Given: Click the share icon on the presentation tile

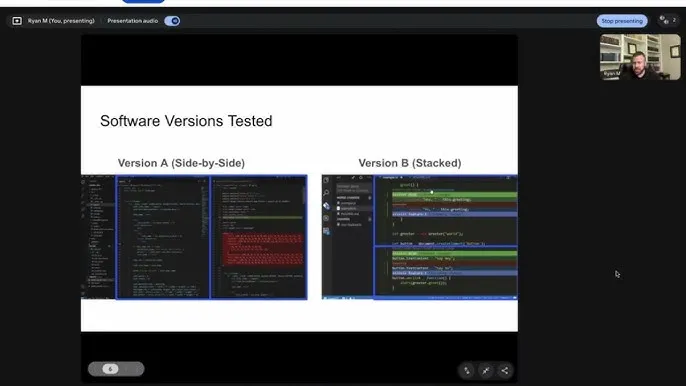Looking at the screenshot, I should pos(504,370).
